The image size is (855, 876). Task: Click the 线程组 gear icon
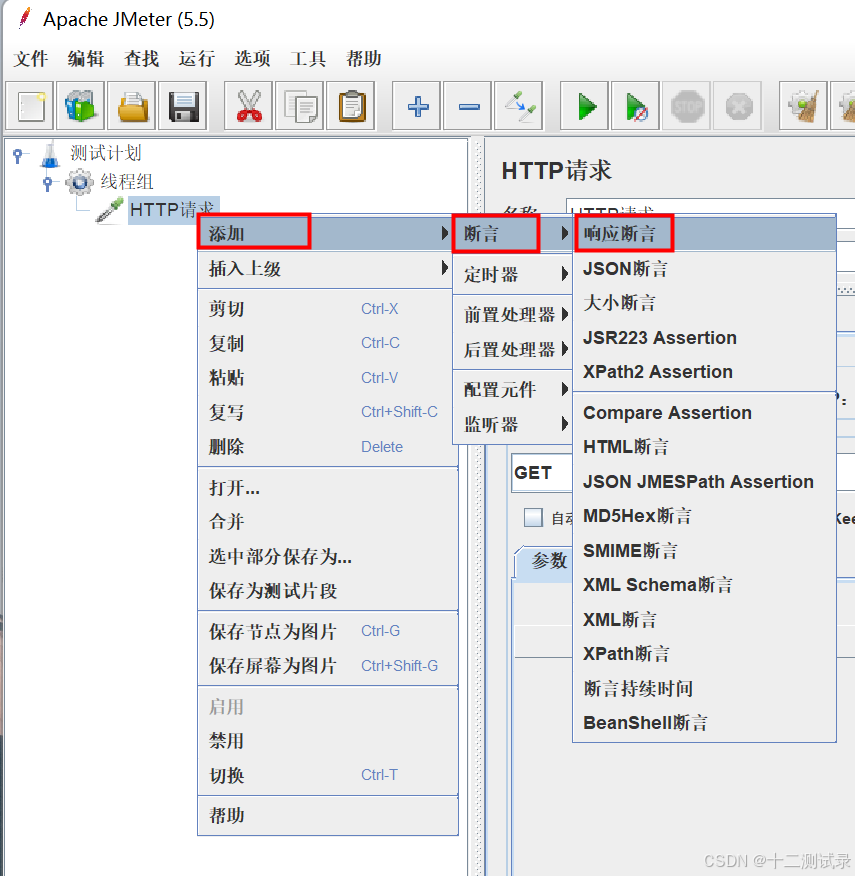tap(79, 182)
